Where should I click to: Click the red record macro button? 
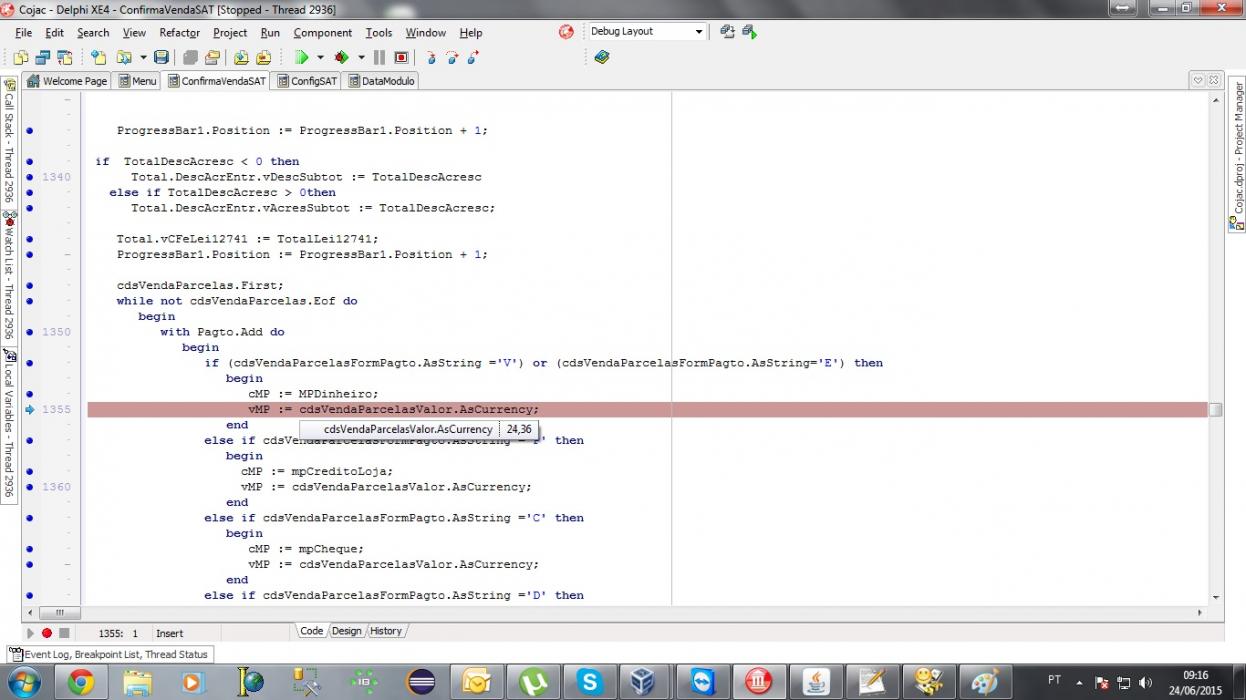(46, 633)
